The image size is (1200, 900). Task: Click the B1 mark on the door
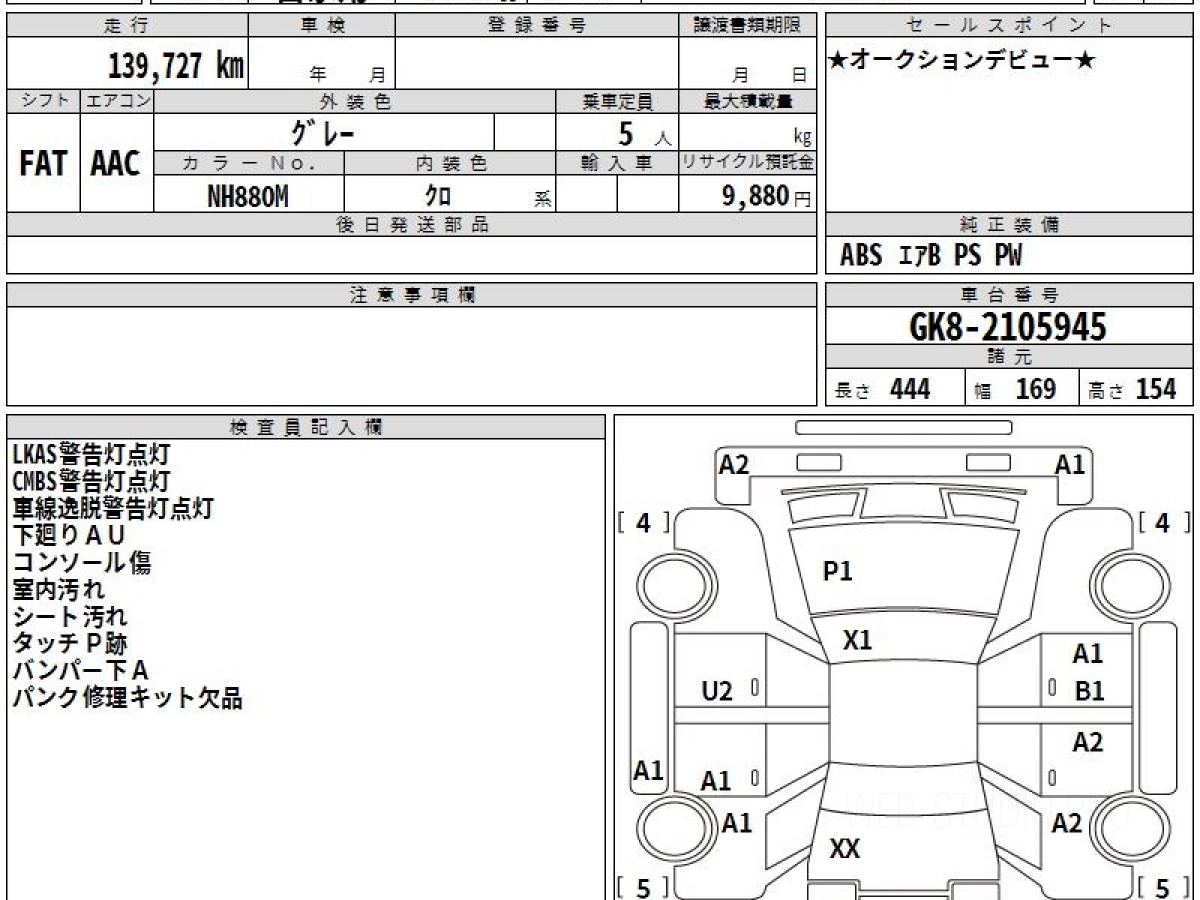[1089, 691]
